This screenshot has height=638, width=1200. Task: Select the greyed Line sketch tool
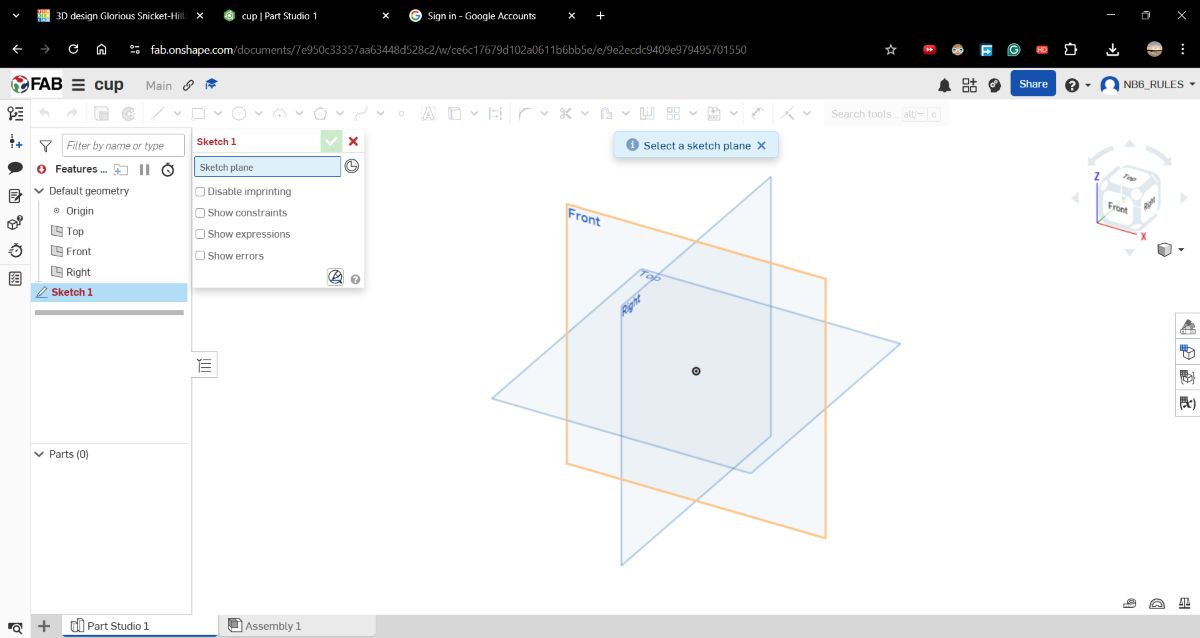pyautogui.click(x=158, y=113)
